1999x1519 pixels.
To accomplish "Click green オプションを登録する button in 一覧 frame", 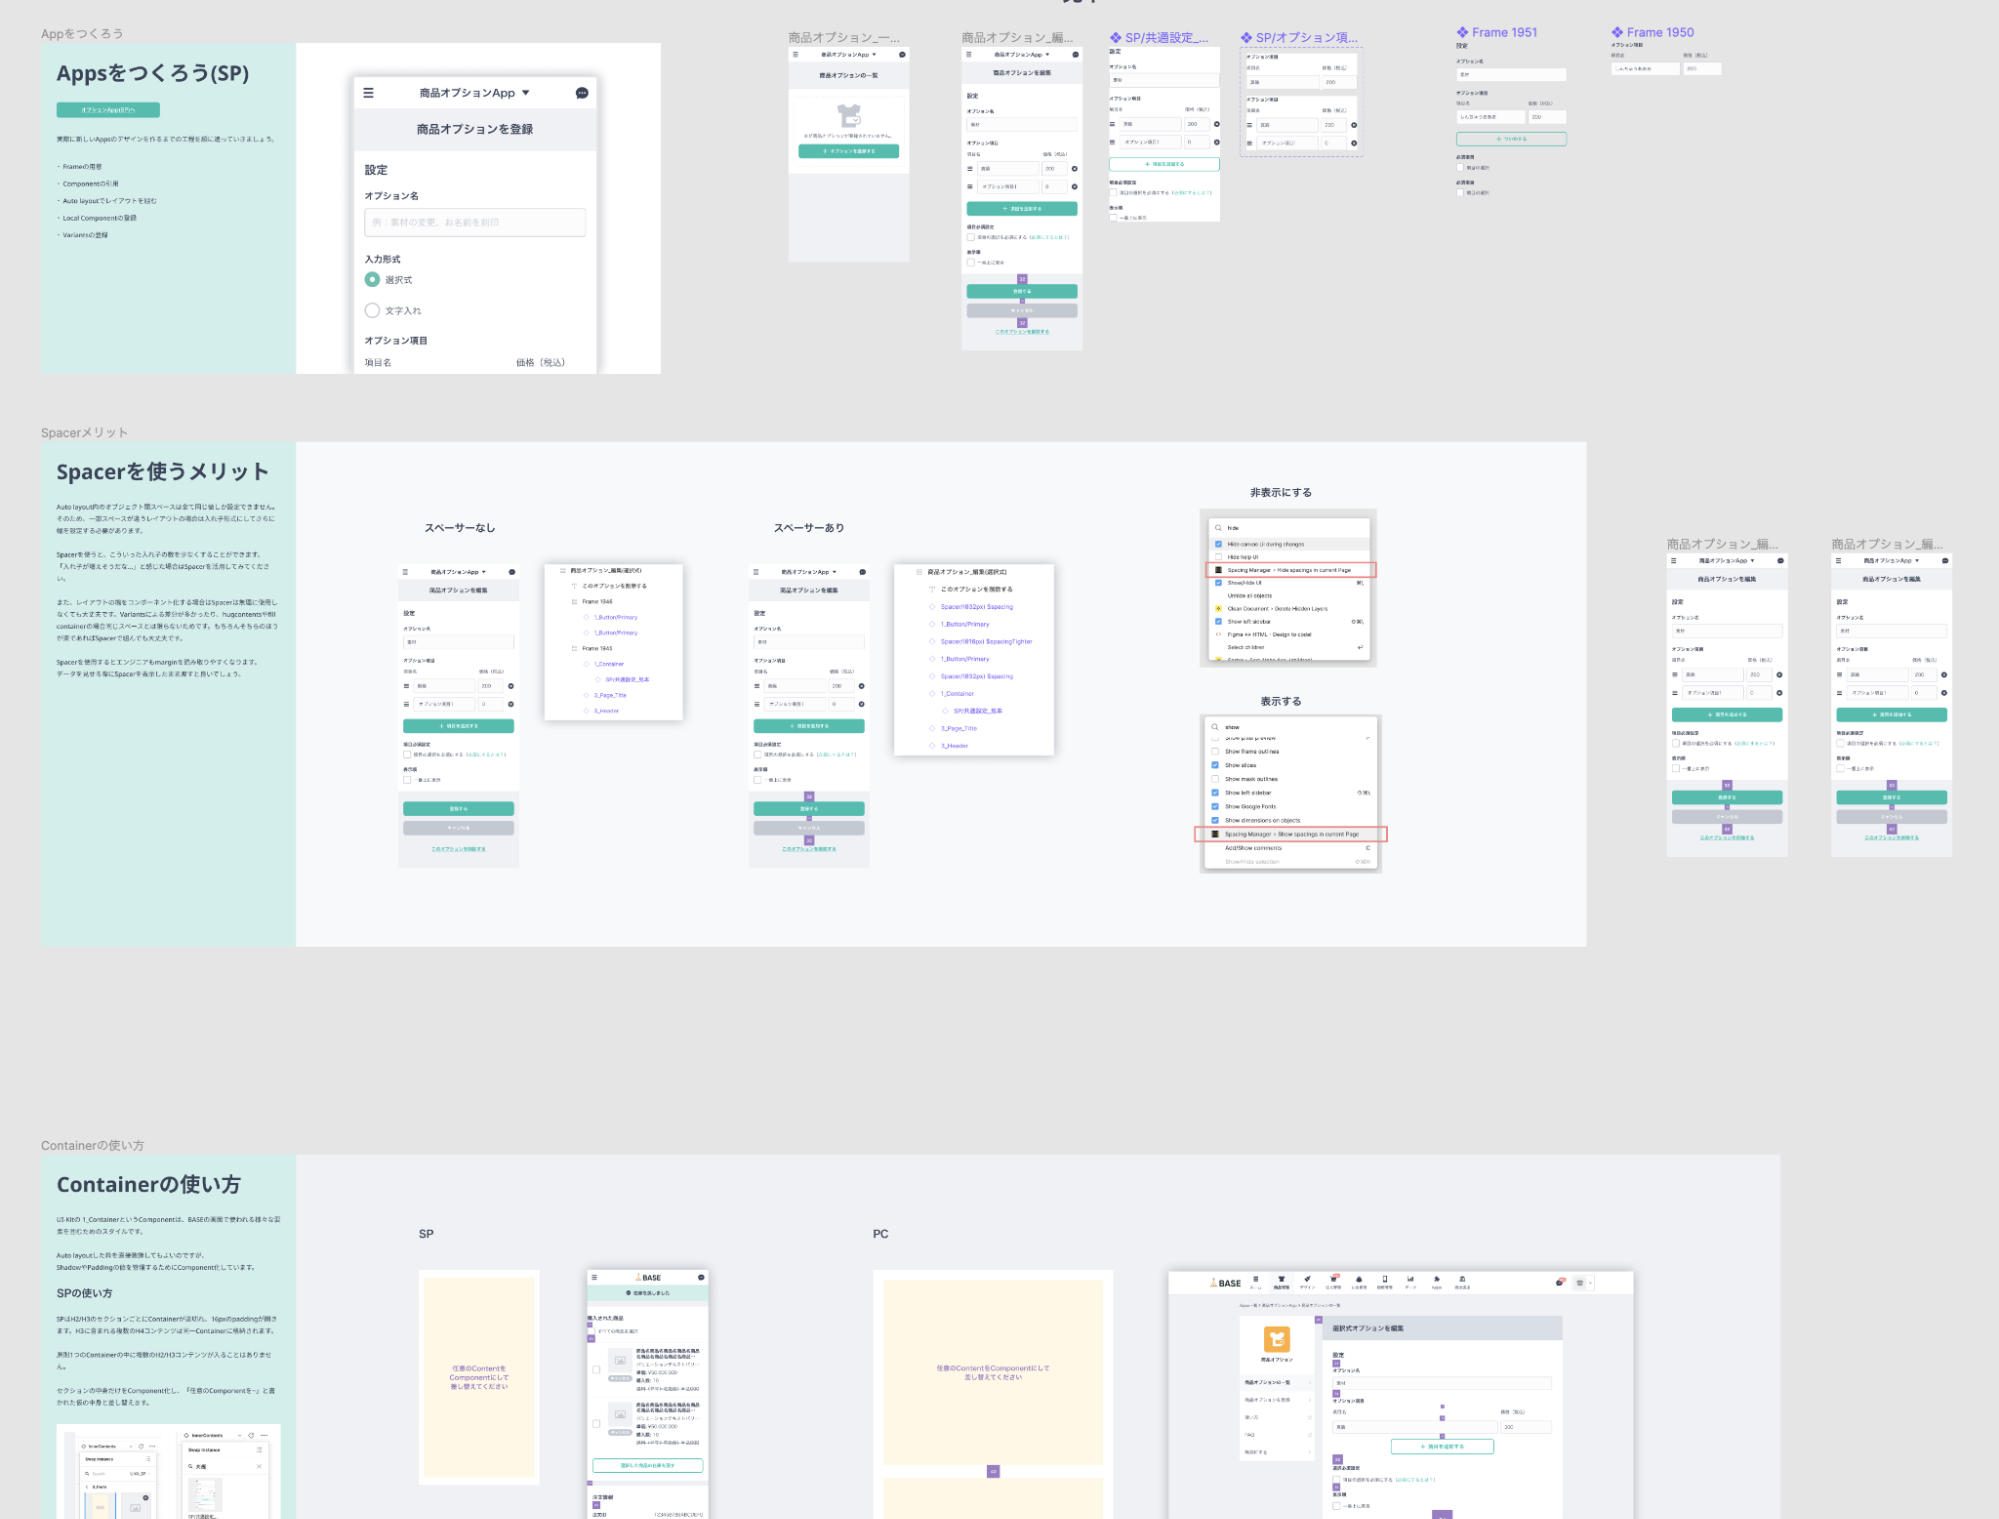I will pos(848,151).
